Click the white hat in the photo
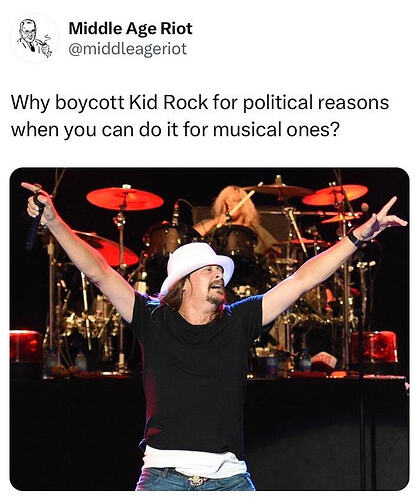Screen dimensions: 419x500 pos(197,262)
